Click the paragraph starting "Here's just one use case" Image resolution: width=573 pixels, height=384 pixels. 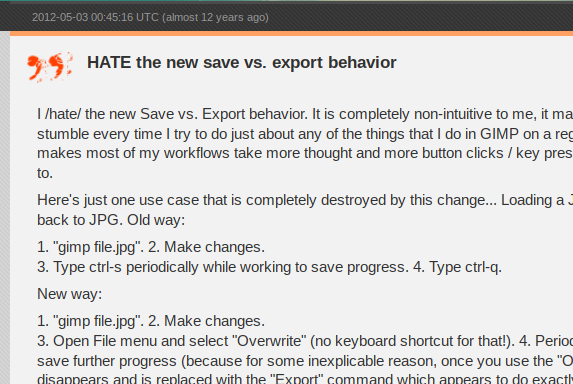click(305, 210)
